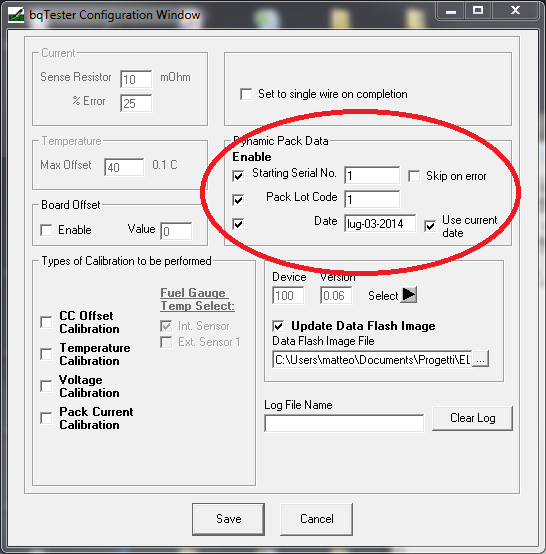Screen dimensions: 546x554
Task: Click the Dynamic Pack Data Enable label
Action: (x=252, y=157)
